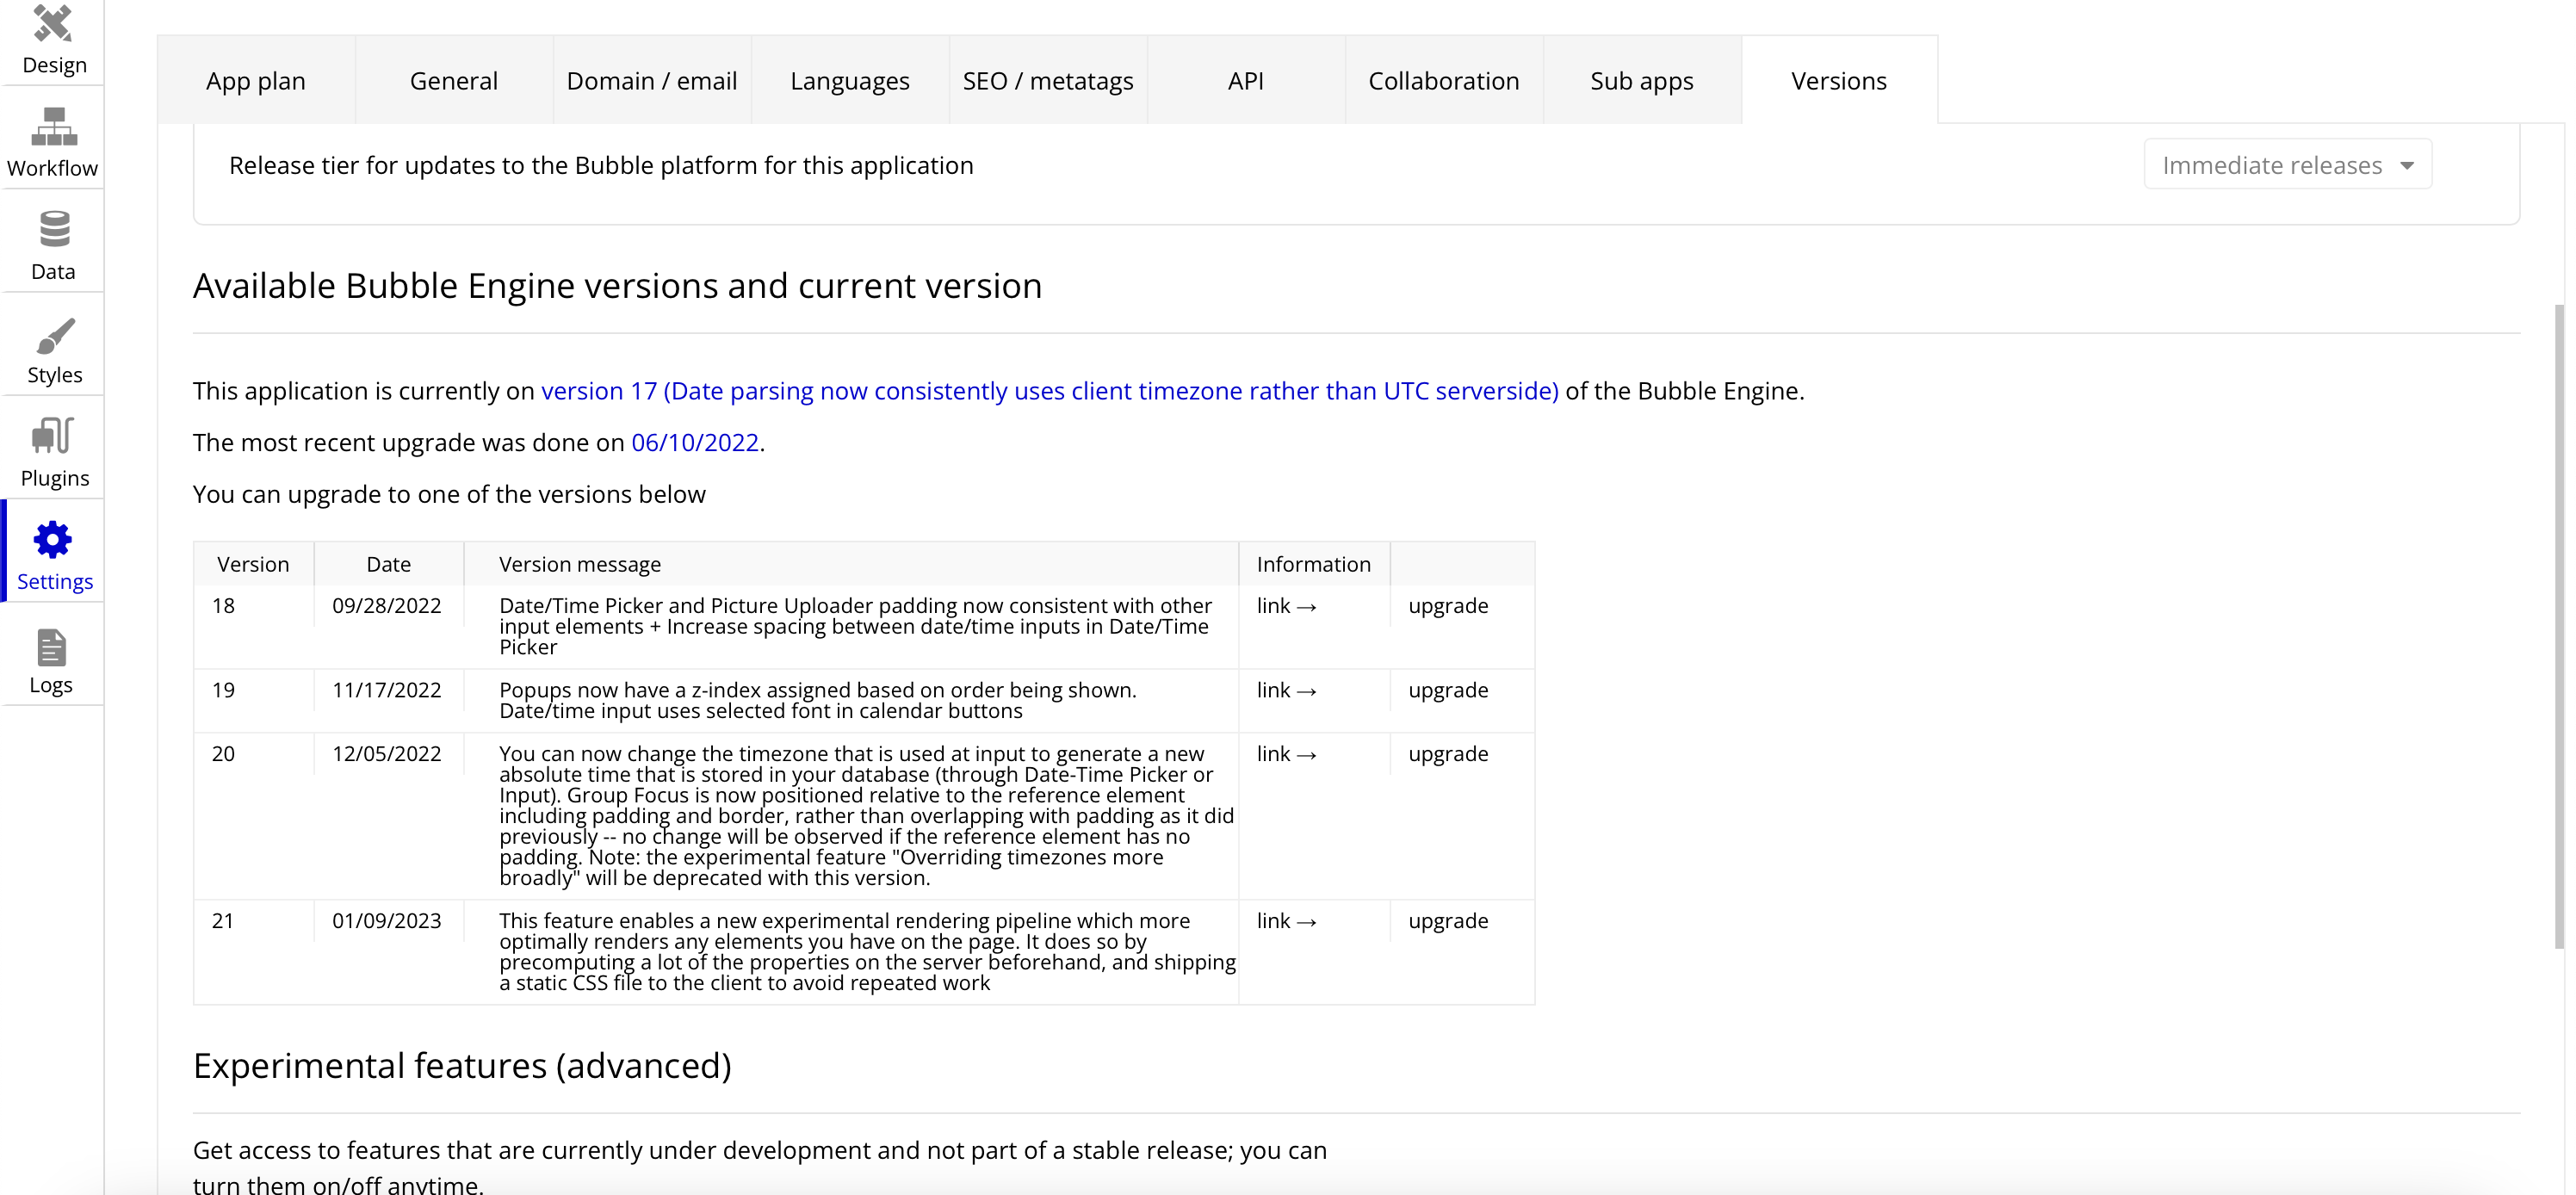Screen dimensions: 2576x1195
Task: Select the Settings gear icon
Action: click(x=53, y=541)
